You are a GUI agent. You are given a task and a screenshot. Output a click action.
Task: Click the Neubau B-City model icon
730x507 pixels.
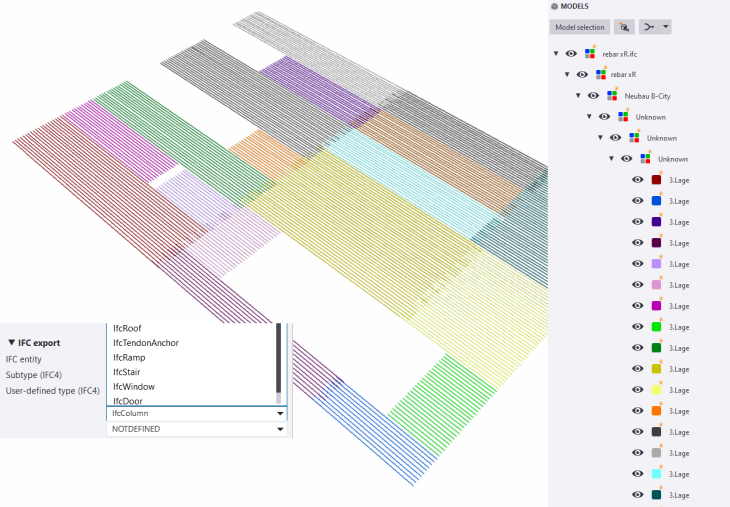coord(612,96)
